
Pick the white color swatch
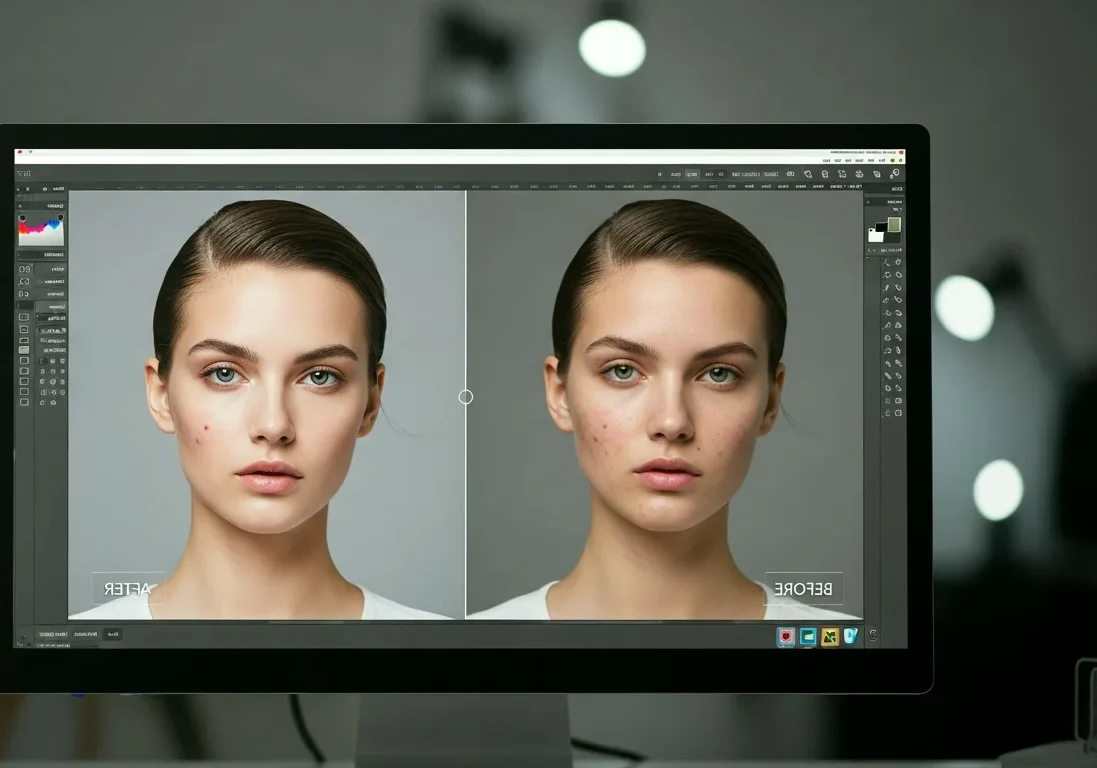click(876, 234)
